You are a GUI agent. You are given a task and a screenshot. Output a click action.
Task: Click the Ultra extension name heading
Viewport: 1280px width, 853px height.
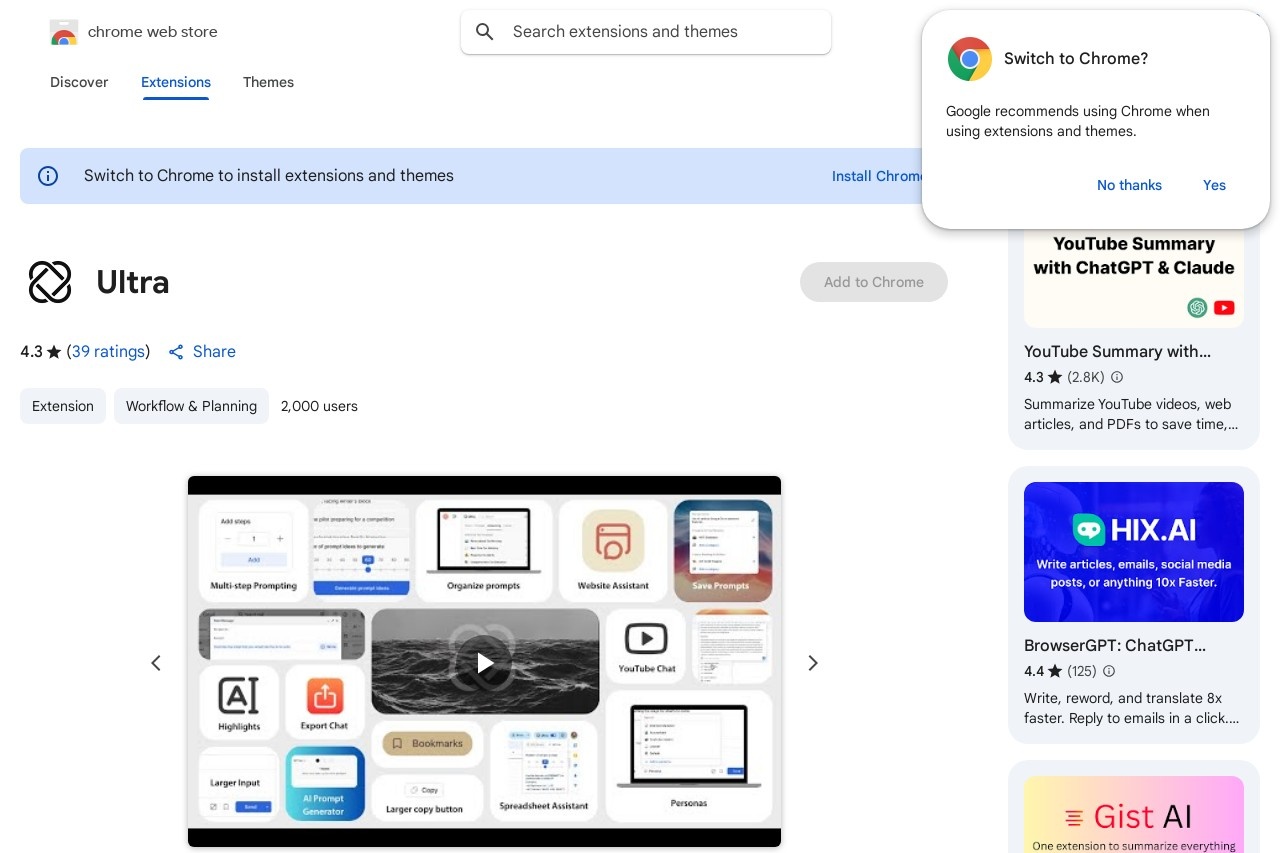click(133, 283)
